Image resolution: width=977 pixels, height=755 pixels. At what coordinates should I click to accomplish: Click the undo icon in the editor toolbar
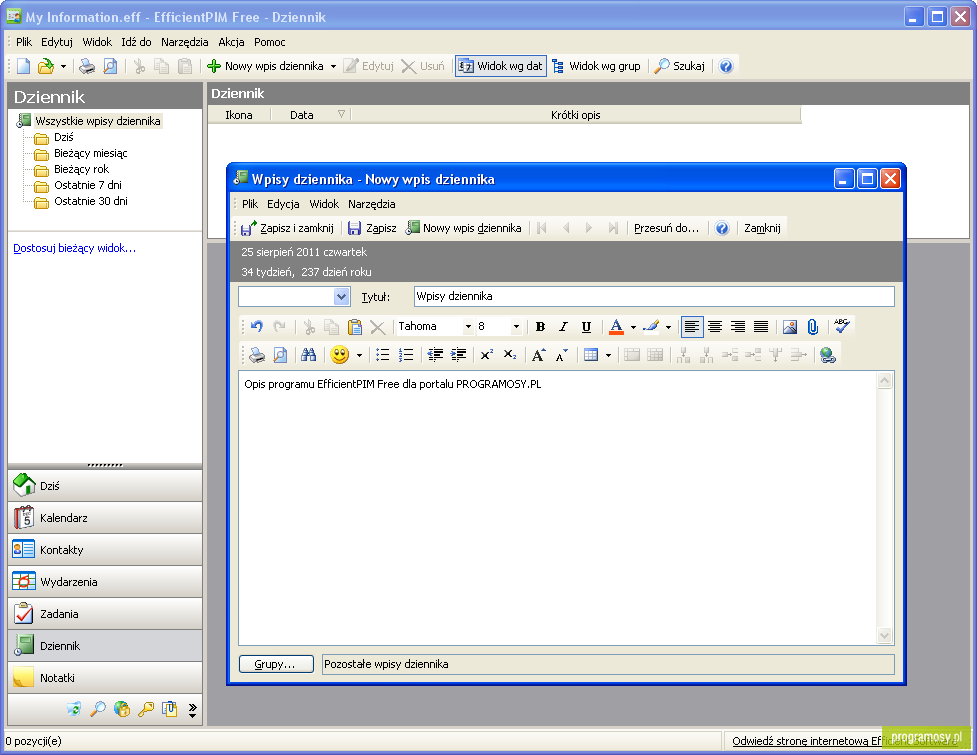257,326
